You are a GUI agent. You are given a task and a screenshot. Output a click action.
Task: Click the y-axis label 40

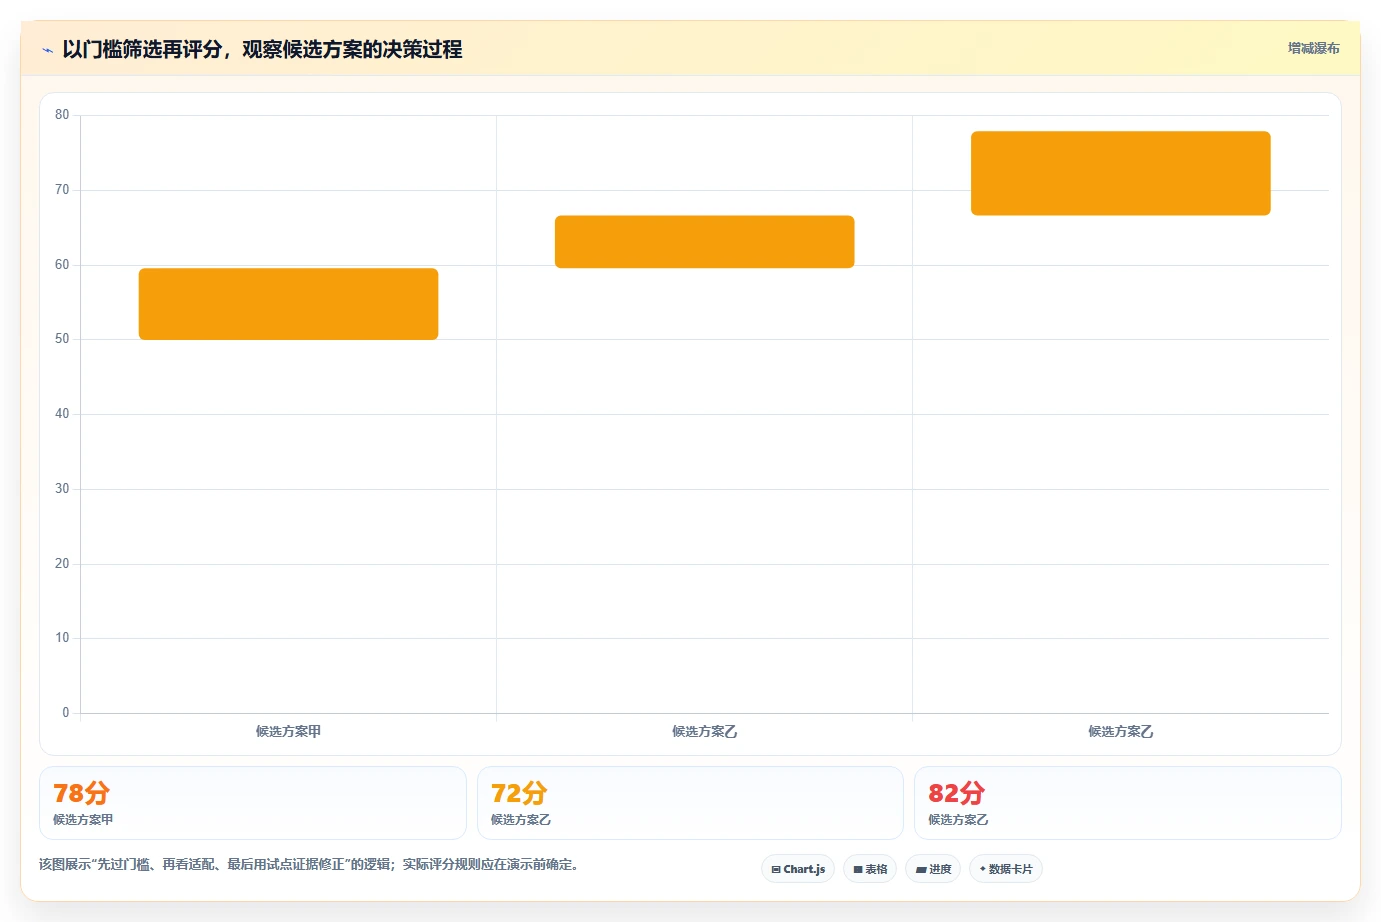click(x=62, y=414)
